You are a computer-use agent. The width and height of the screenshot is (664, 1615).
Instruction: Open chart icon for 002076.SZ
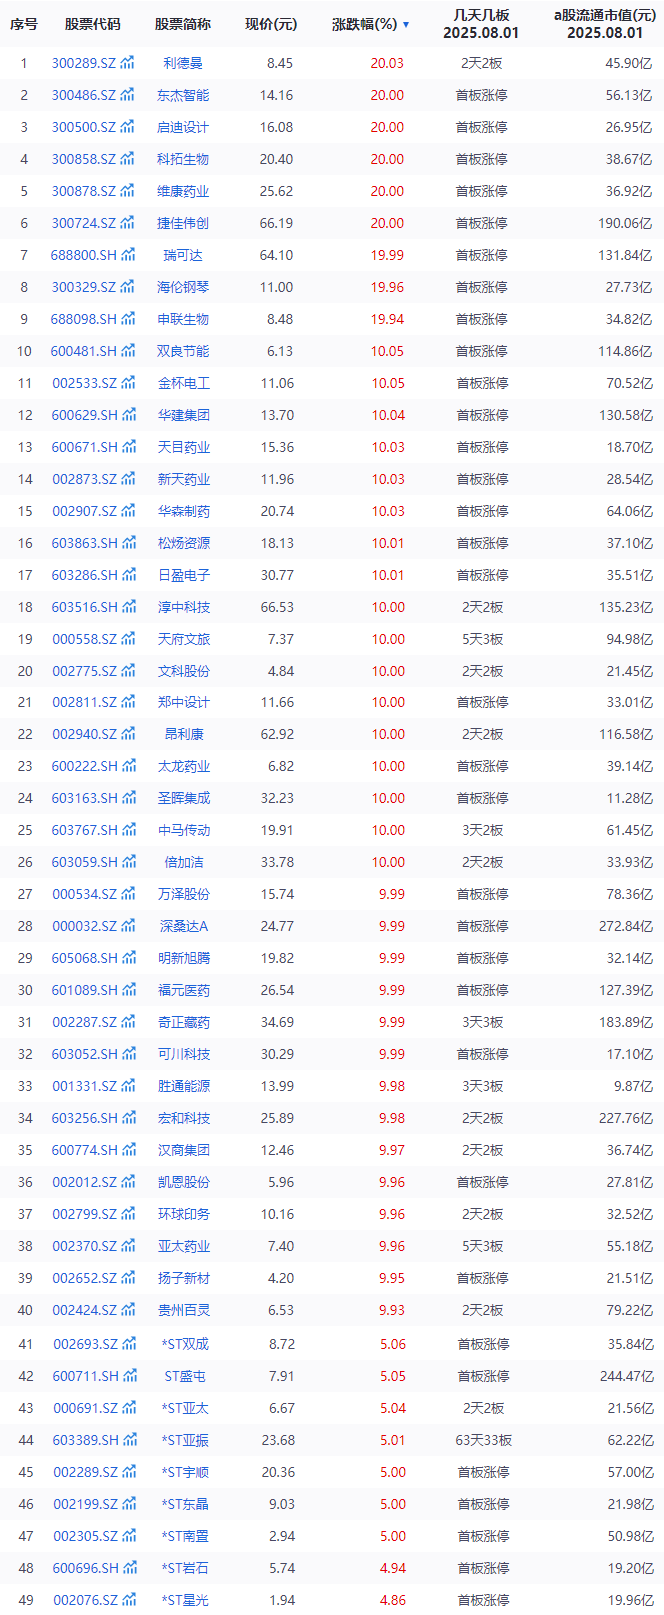click(128, 1600)
